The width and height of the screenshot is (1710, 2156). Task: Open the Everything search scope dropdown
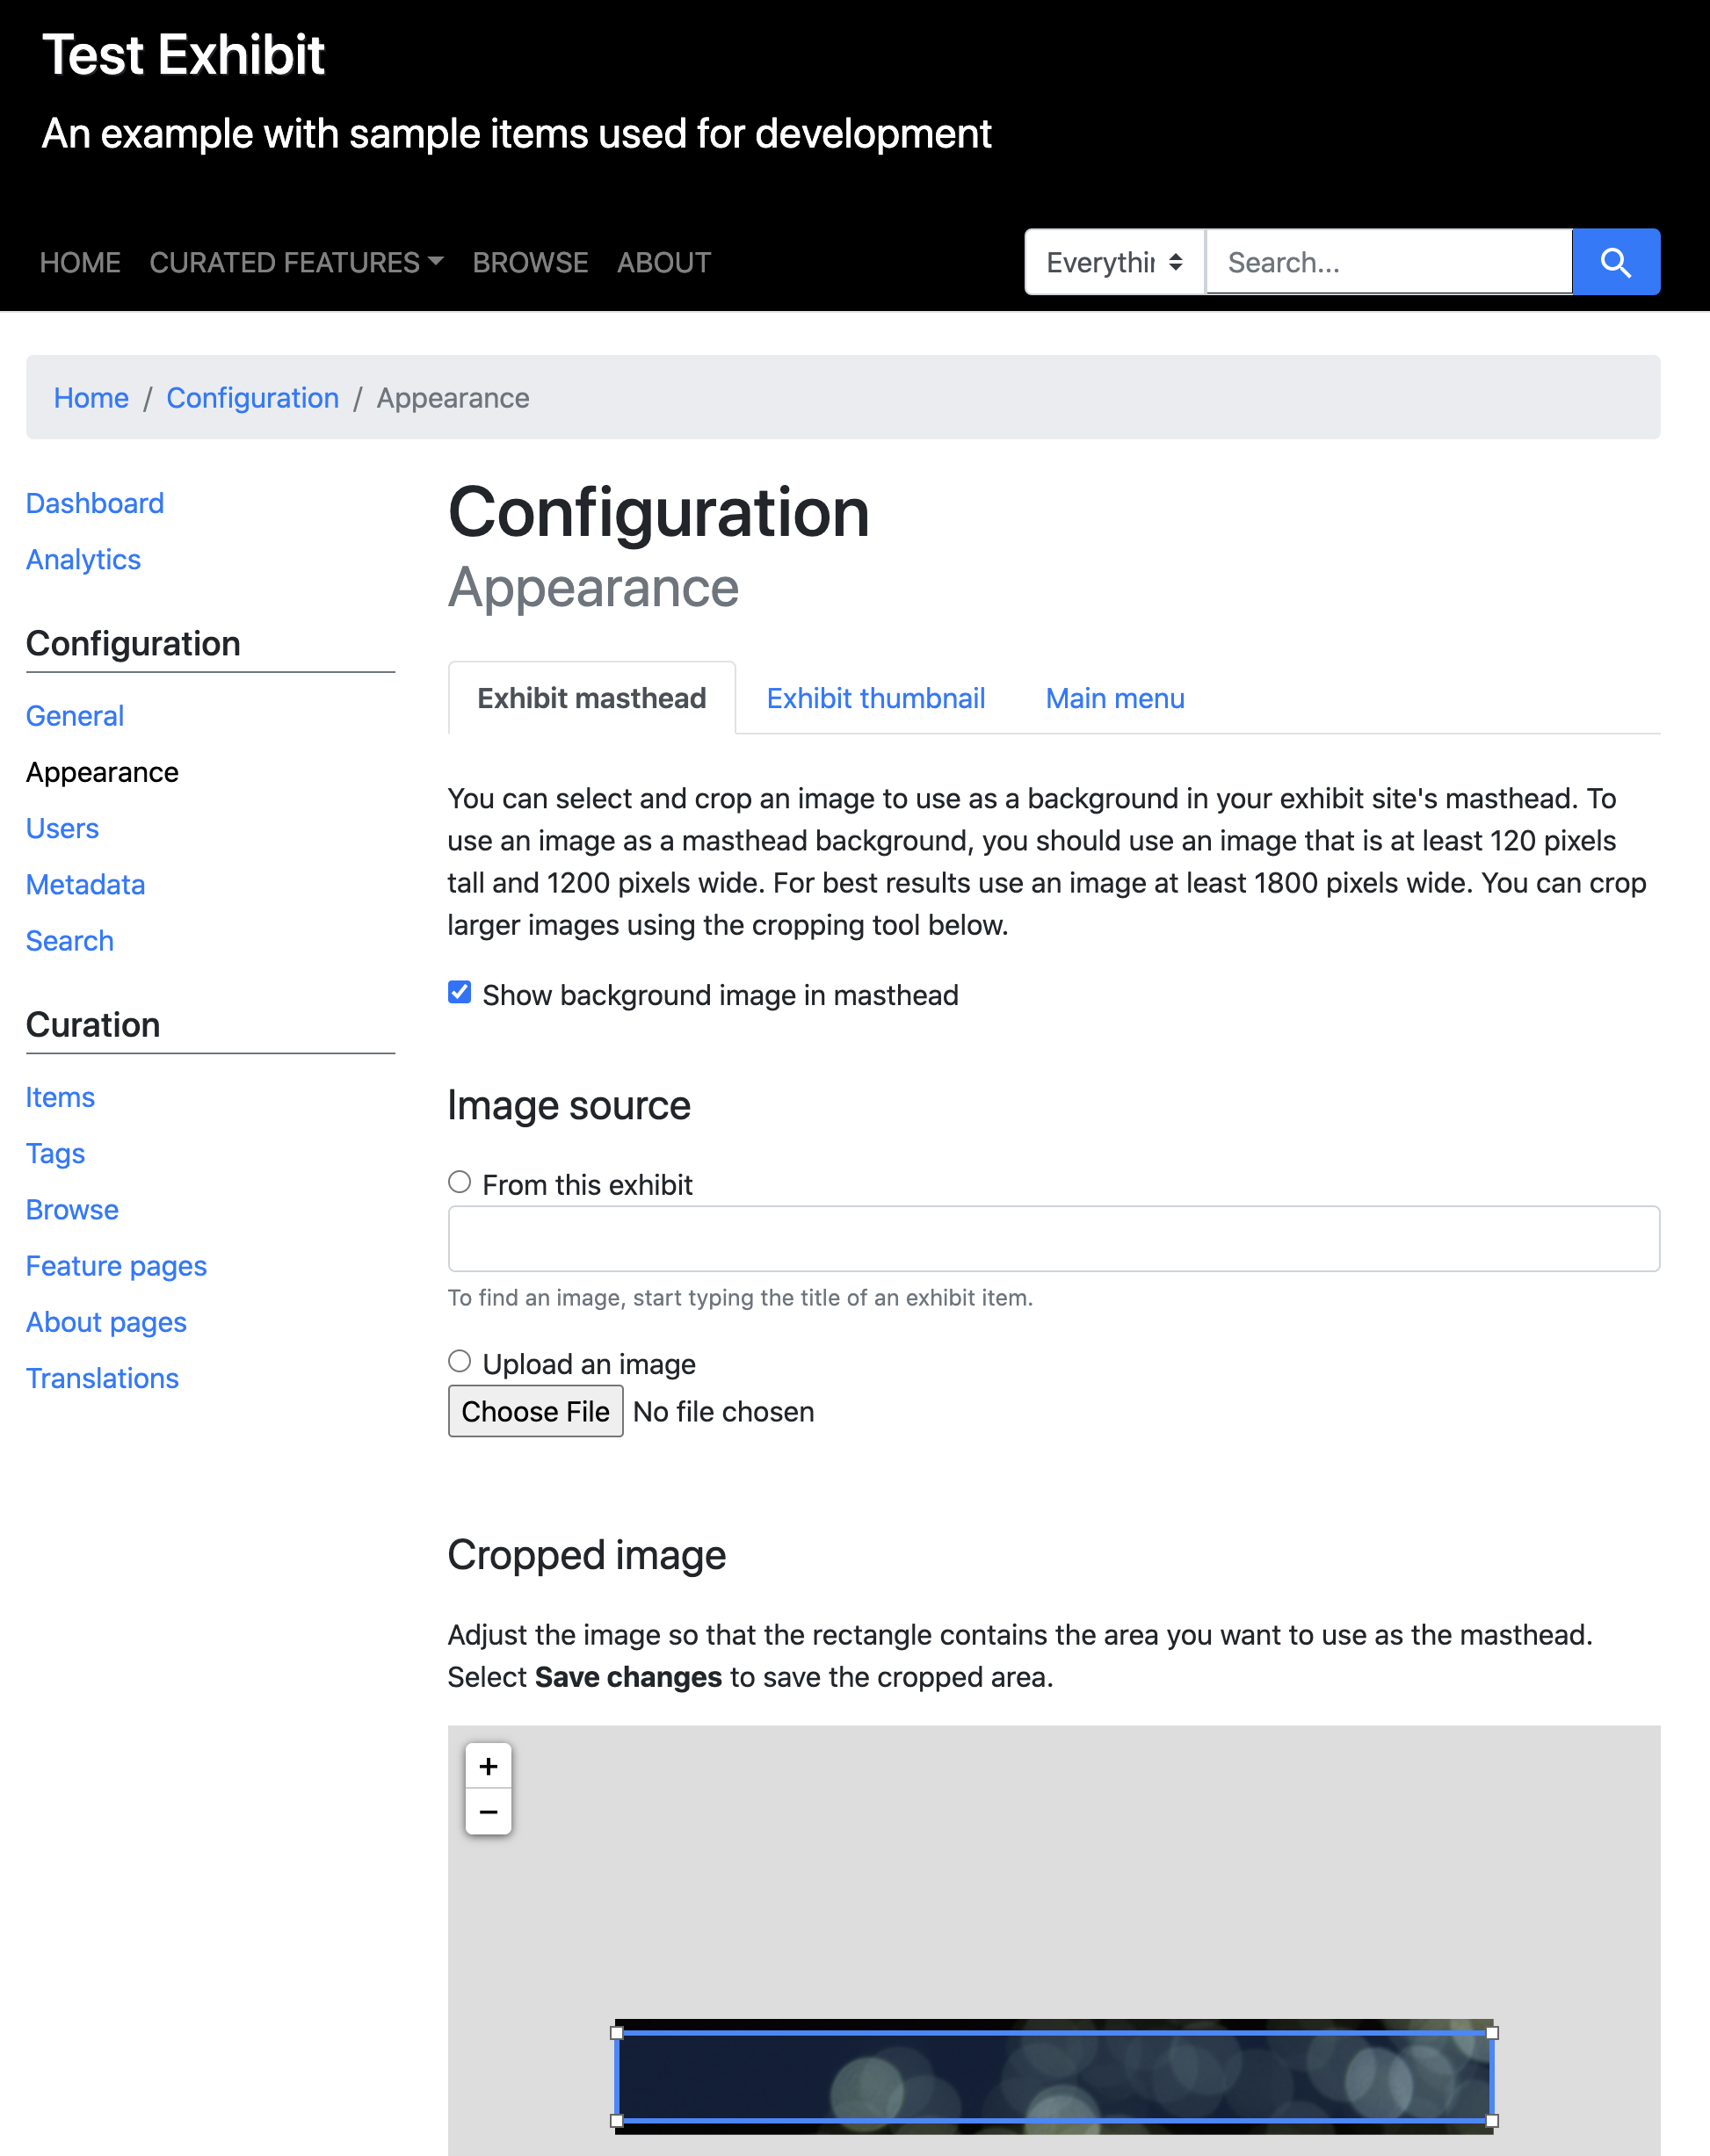pos(1113,262)
